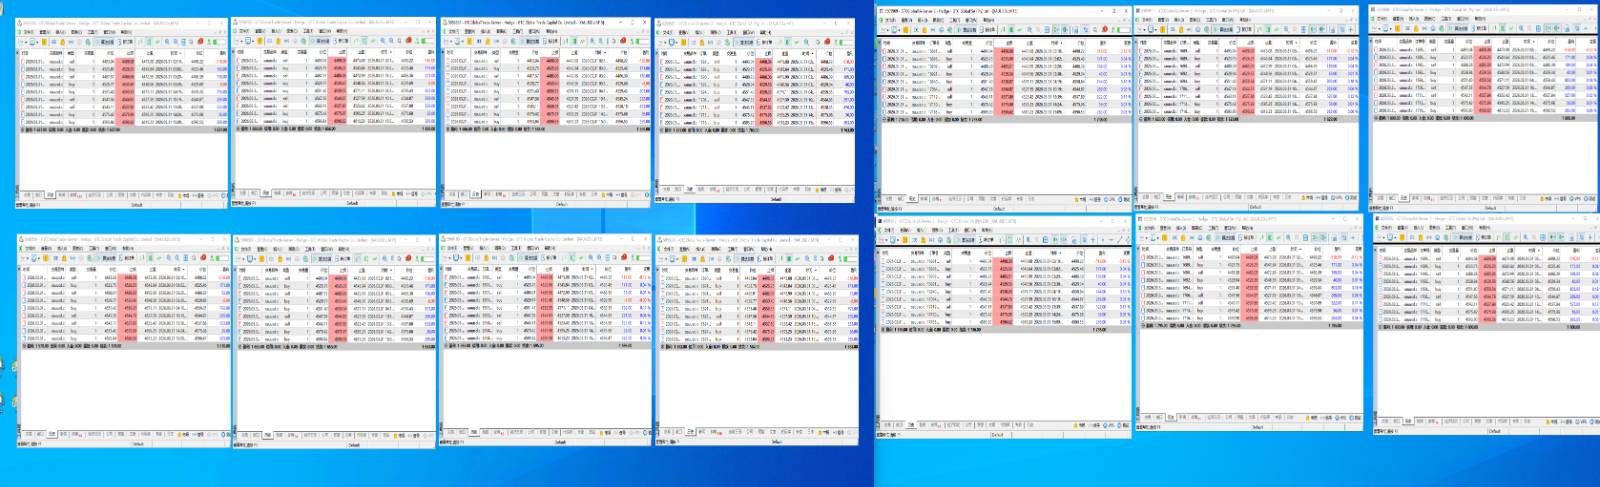This screenshot has width=1600, height=487.
Task: Click new chart icon in fourth top-row left-screen window
Action: point(660,42)
